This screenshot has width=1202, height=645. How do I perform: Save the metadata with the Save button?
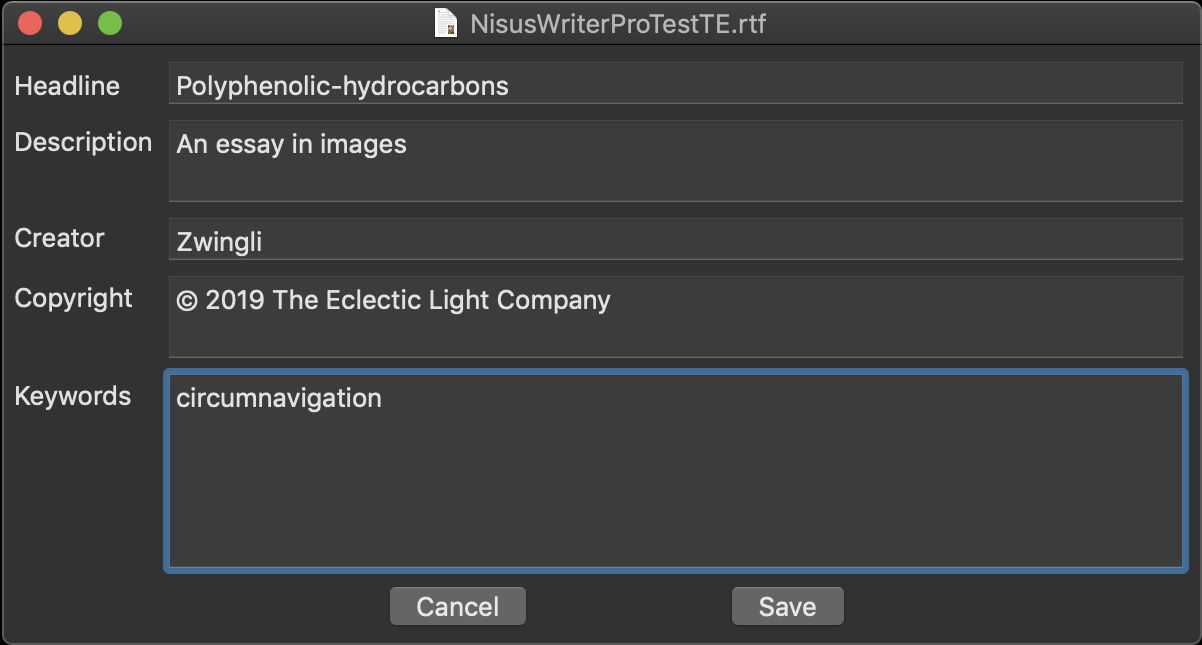point(787,606)
